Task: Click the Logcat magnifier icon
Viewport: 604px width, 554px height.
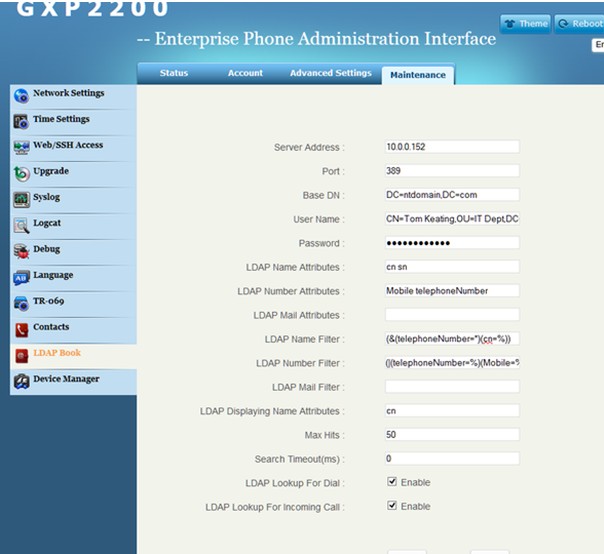Action: point(22,226)
